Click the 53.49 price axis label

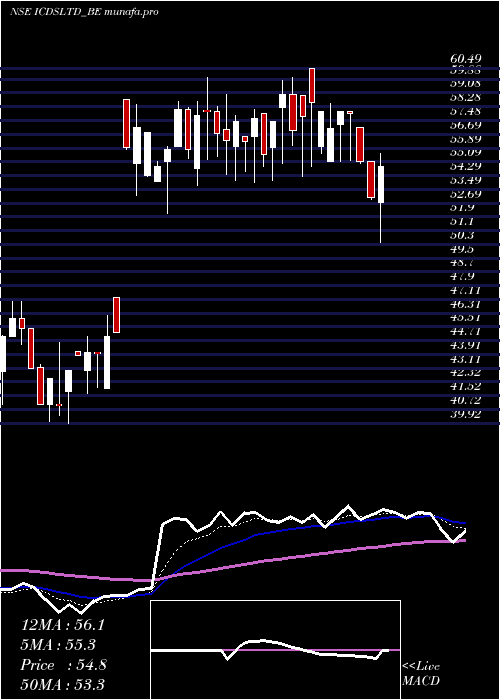[x=465, y=180]
